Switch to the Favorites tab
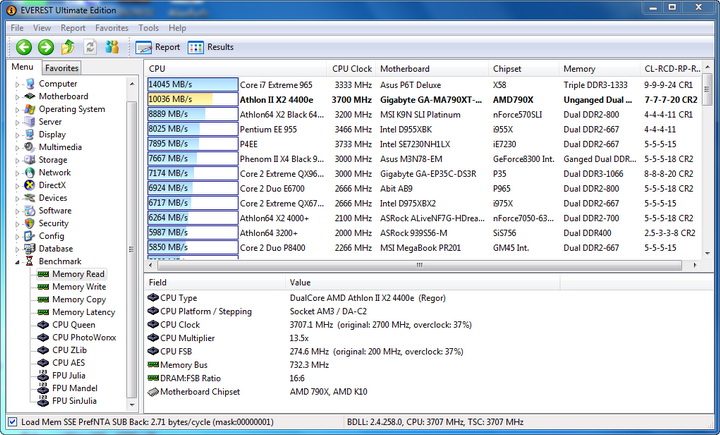The image size is (720, 435). coord(62,68)
